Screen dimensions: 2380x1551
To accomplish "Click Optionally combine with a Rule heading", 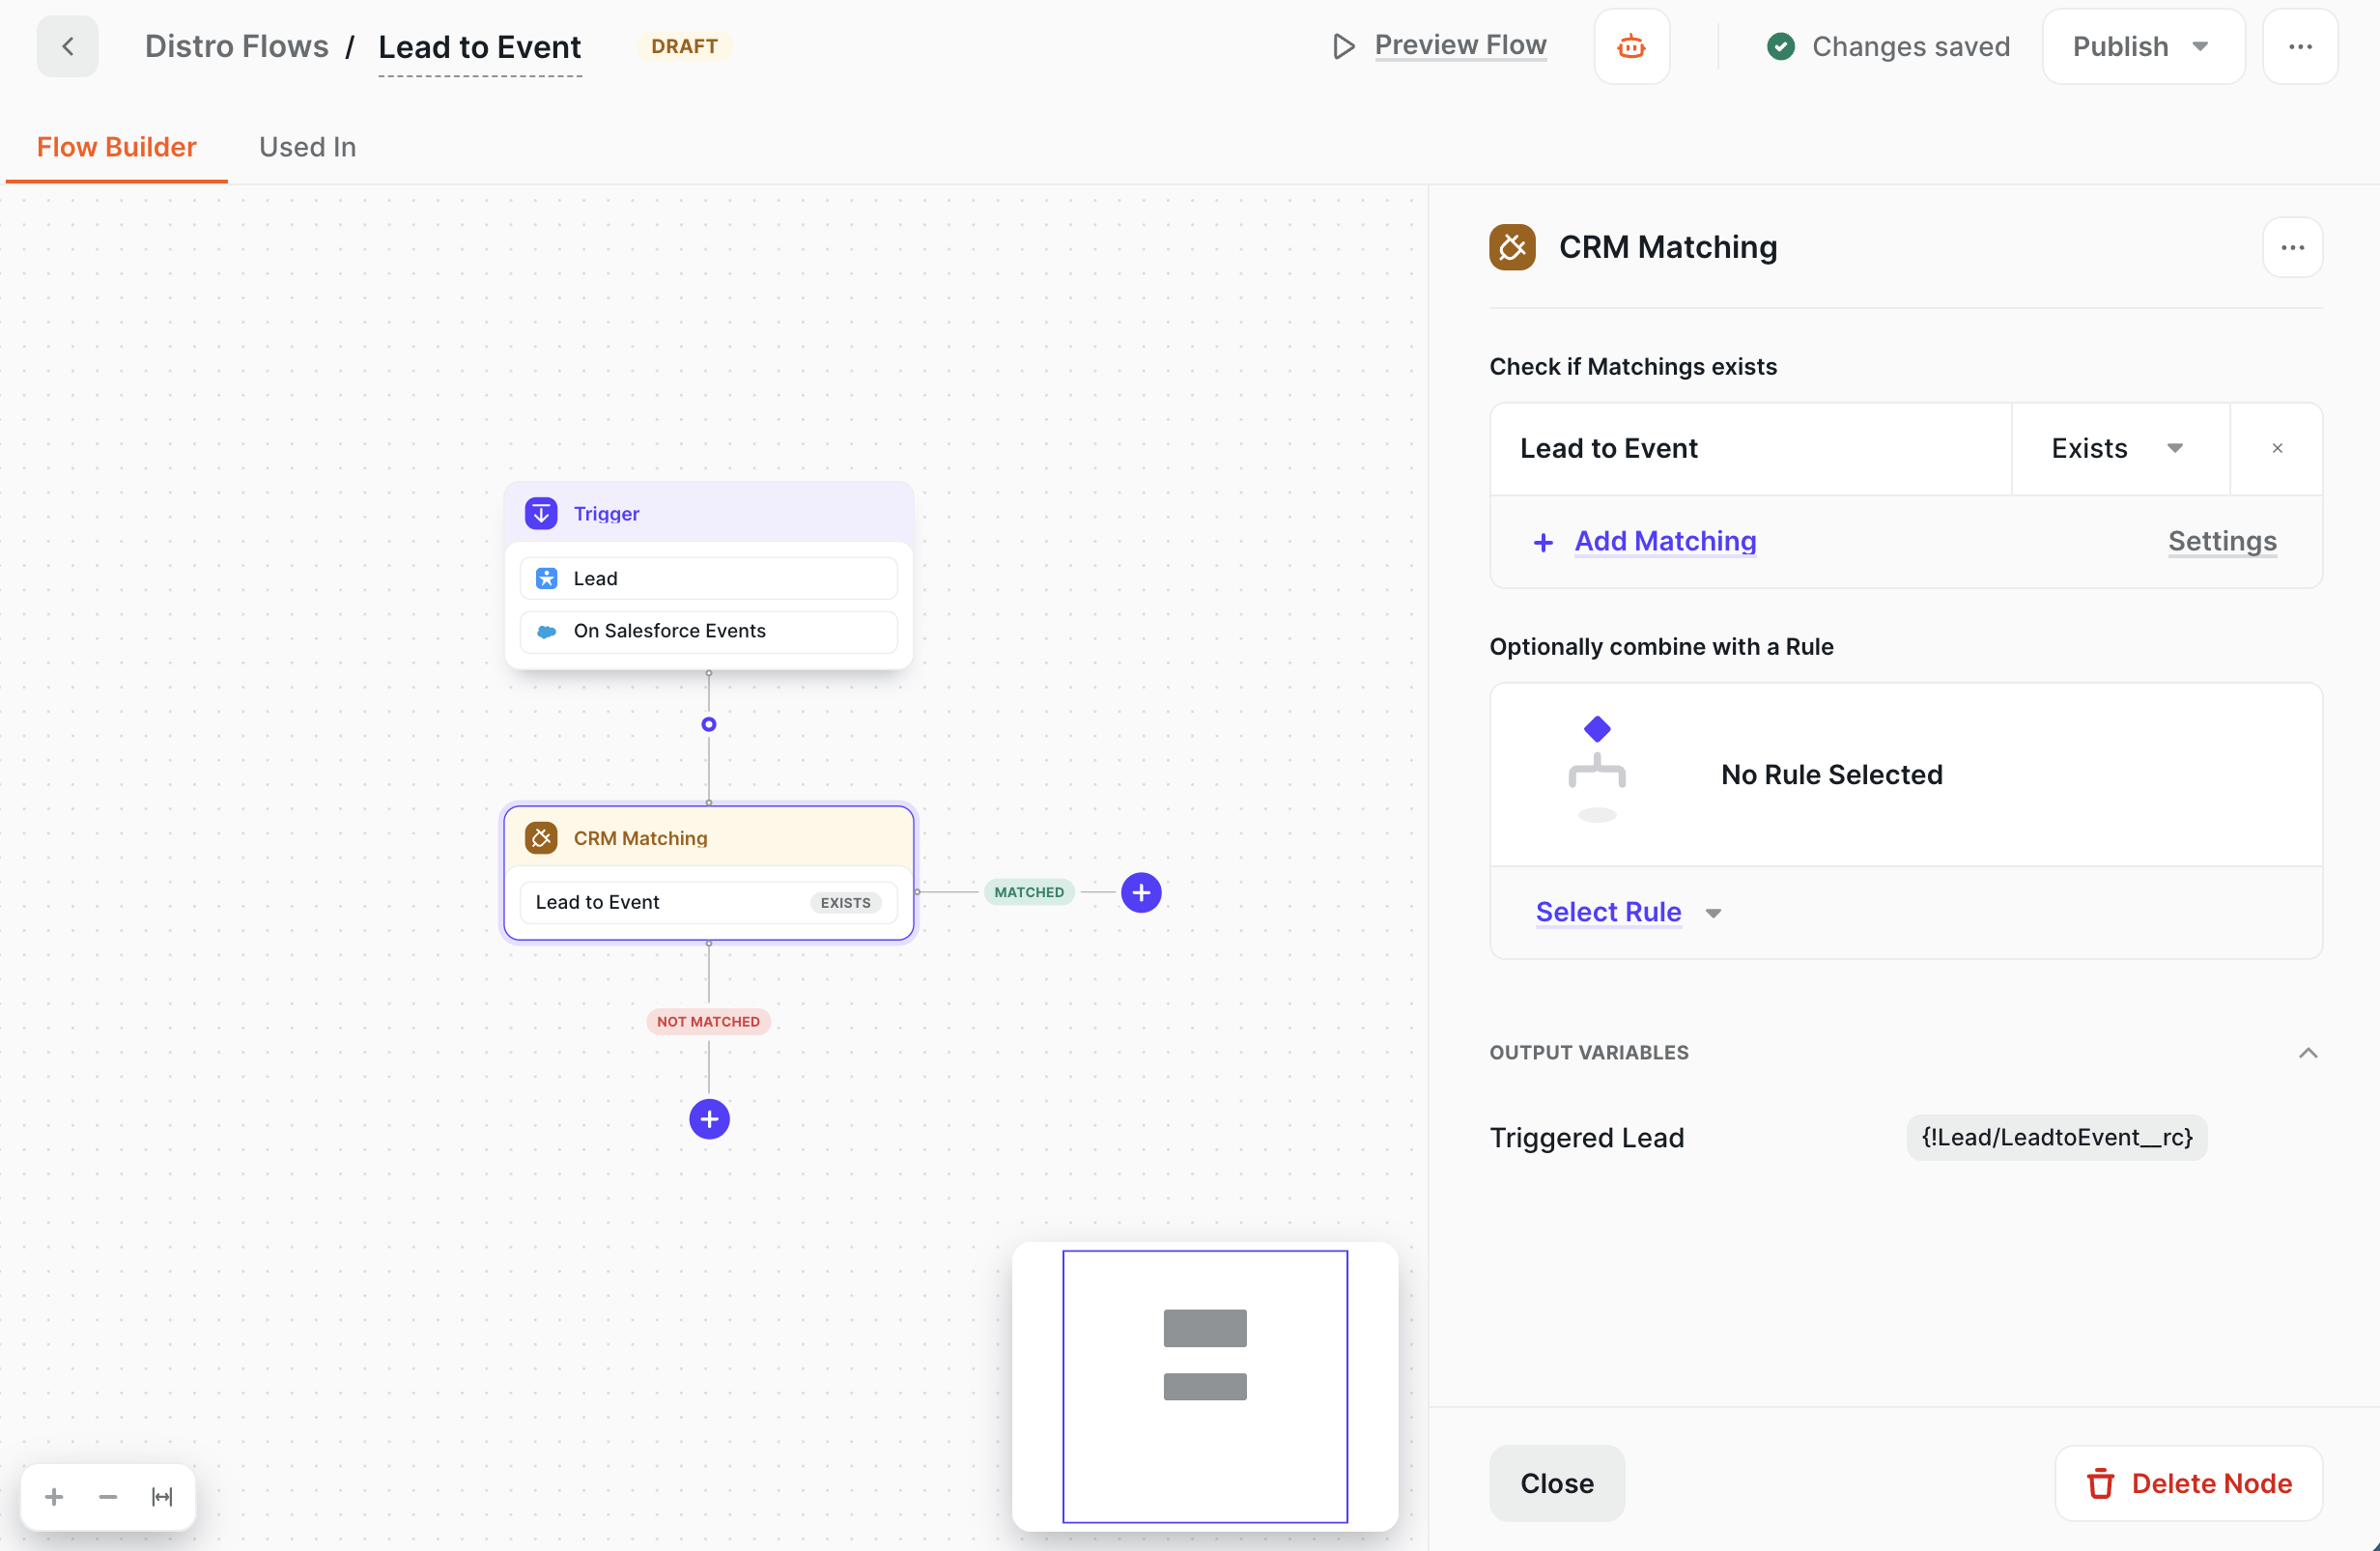I will pos(1661,646).
